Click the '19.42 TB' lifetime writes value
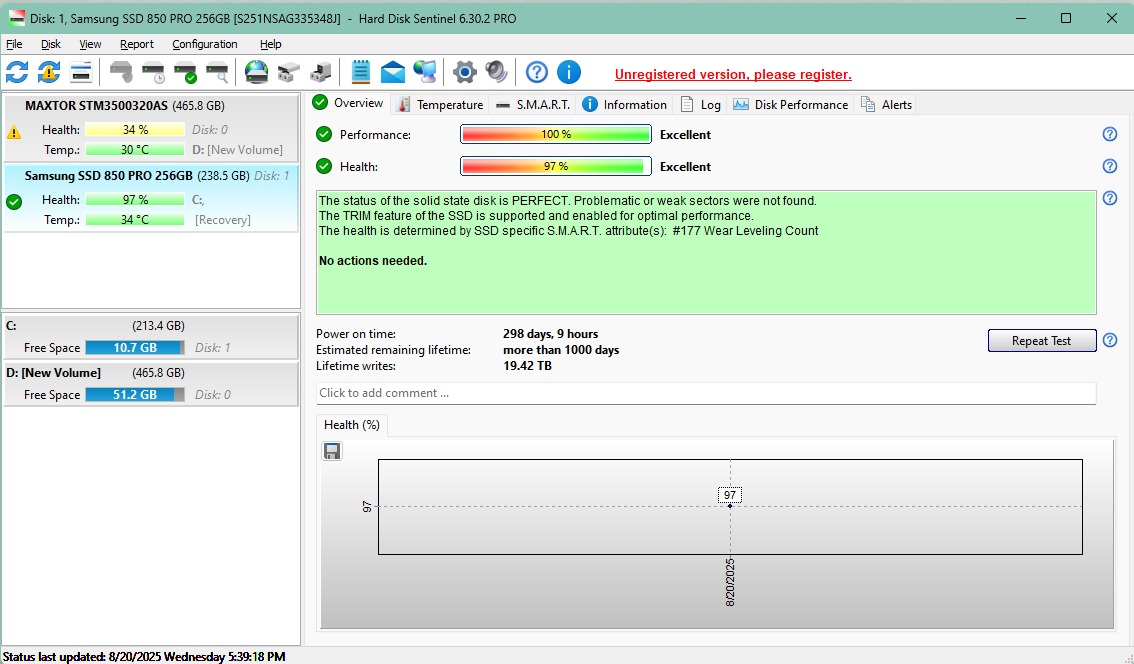The image size is (1134, 664). pos(527,366)
